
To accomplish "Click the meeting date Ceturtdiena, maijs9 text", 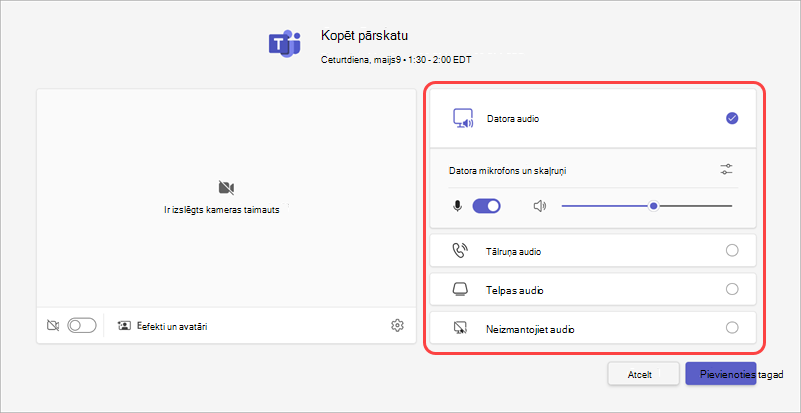I will pyautogui.click(x=361, y=60).
